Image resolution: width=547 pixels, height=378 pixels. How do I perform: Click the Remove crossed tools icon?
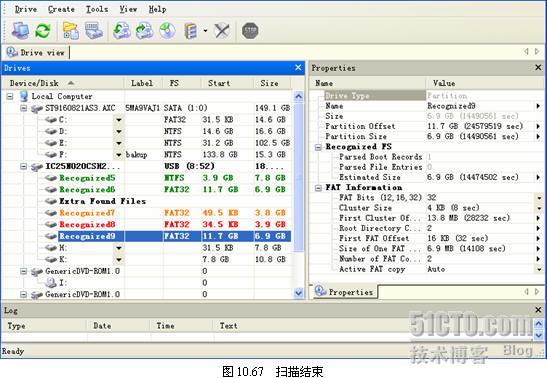222,31
